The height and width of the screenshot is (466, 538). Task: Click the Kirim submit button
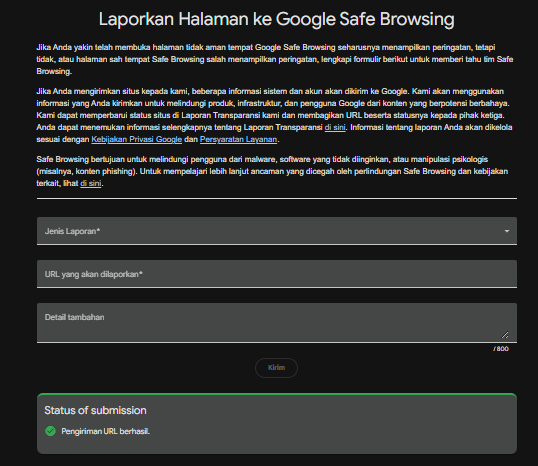276,368
